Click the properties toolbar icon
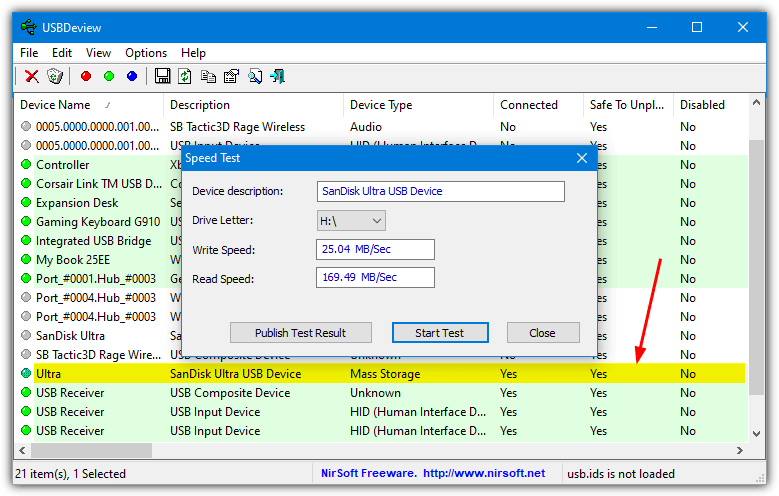This screenshot has height=496, width=779. click(x=232, y=76)
